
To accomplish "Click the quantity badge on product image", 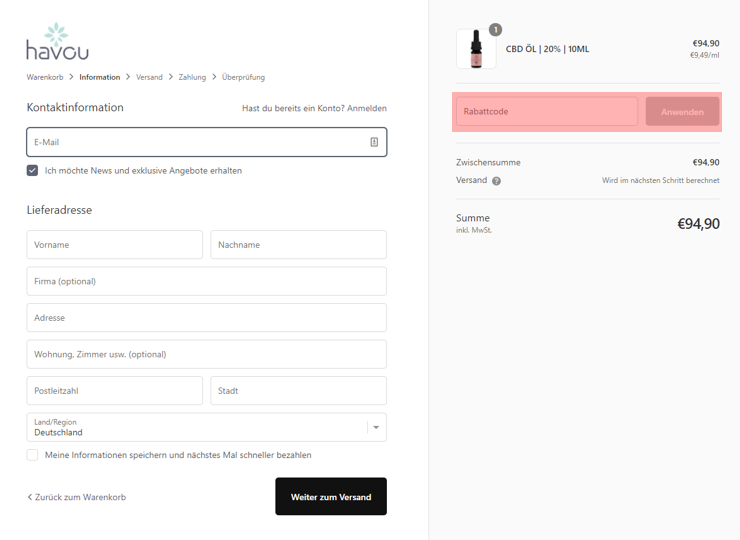I will click(495, 30).
